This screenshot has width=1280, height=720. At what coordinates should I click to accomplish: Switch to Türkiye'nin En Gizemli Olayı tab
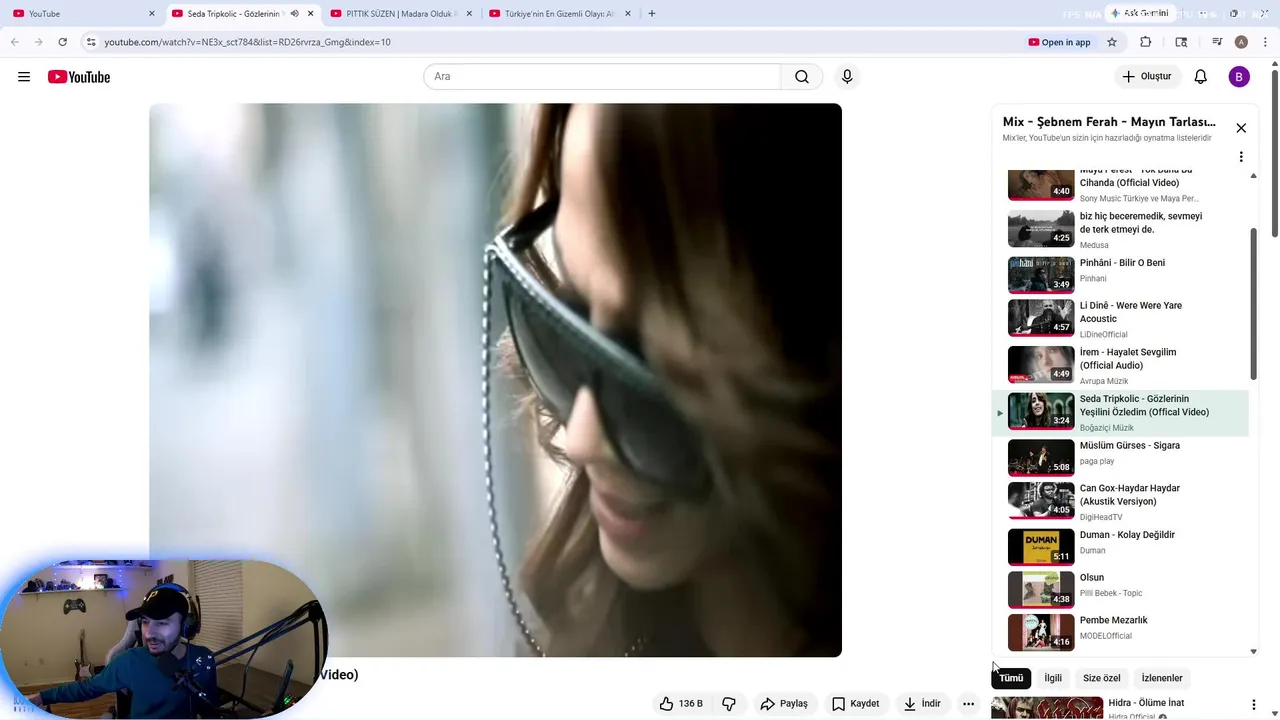(558, 14)
